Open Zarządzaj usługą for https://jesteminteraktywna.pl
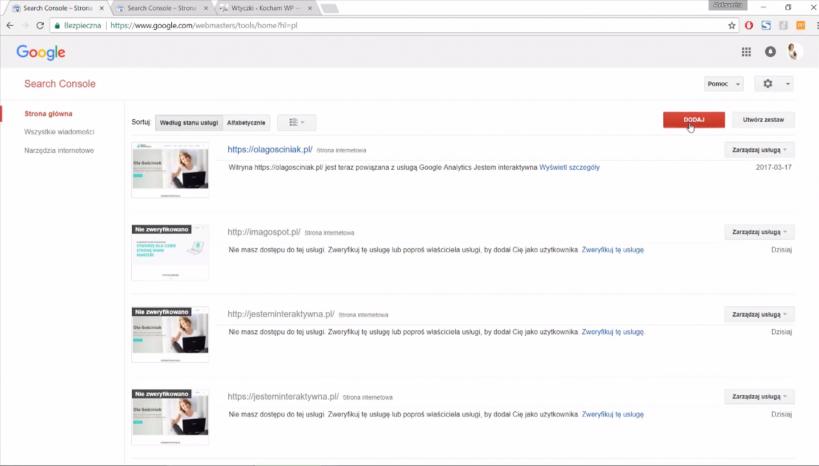This screenshot has height=466, width=819. (759, 397)
